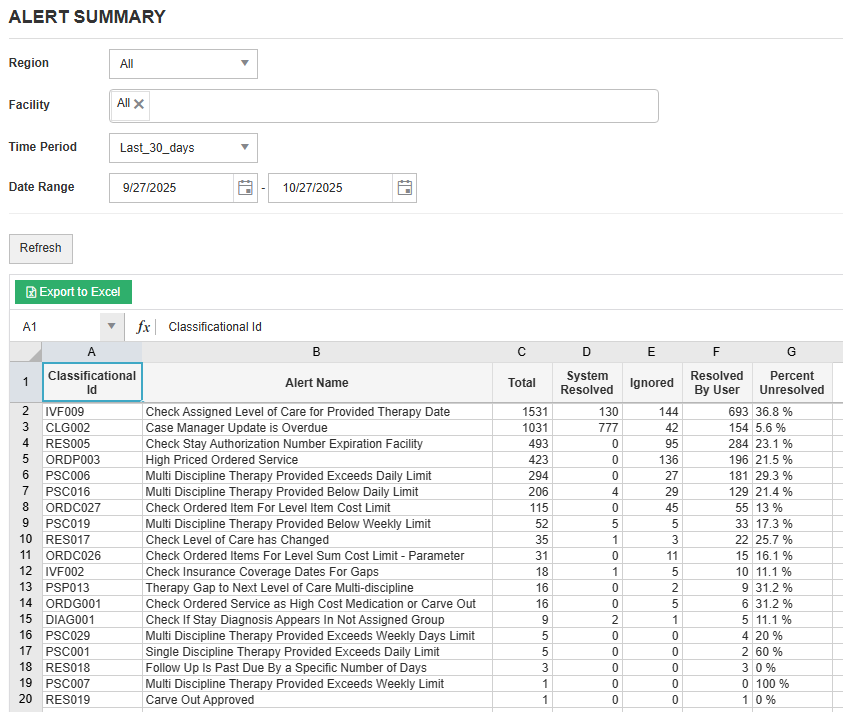
Task: Click cell PSC006
Action: [92, 476]
